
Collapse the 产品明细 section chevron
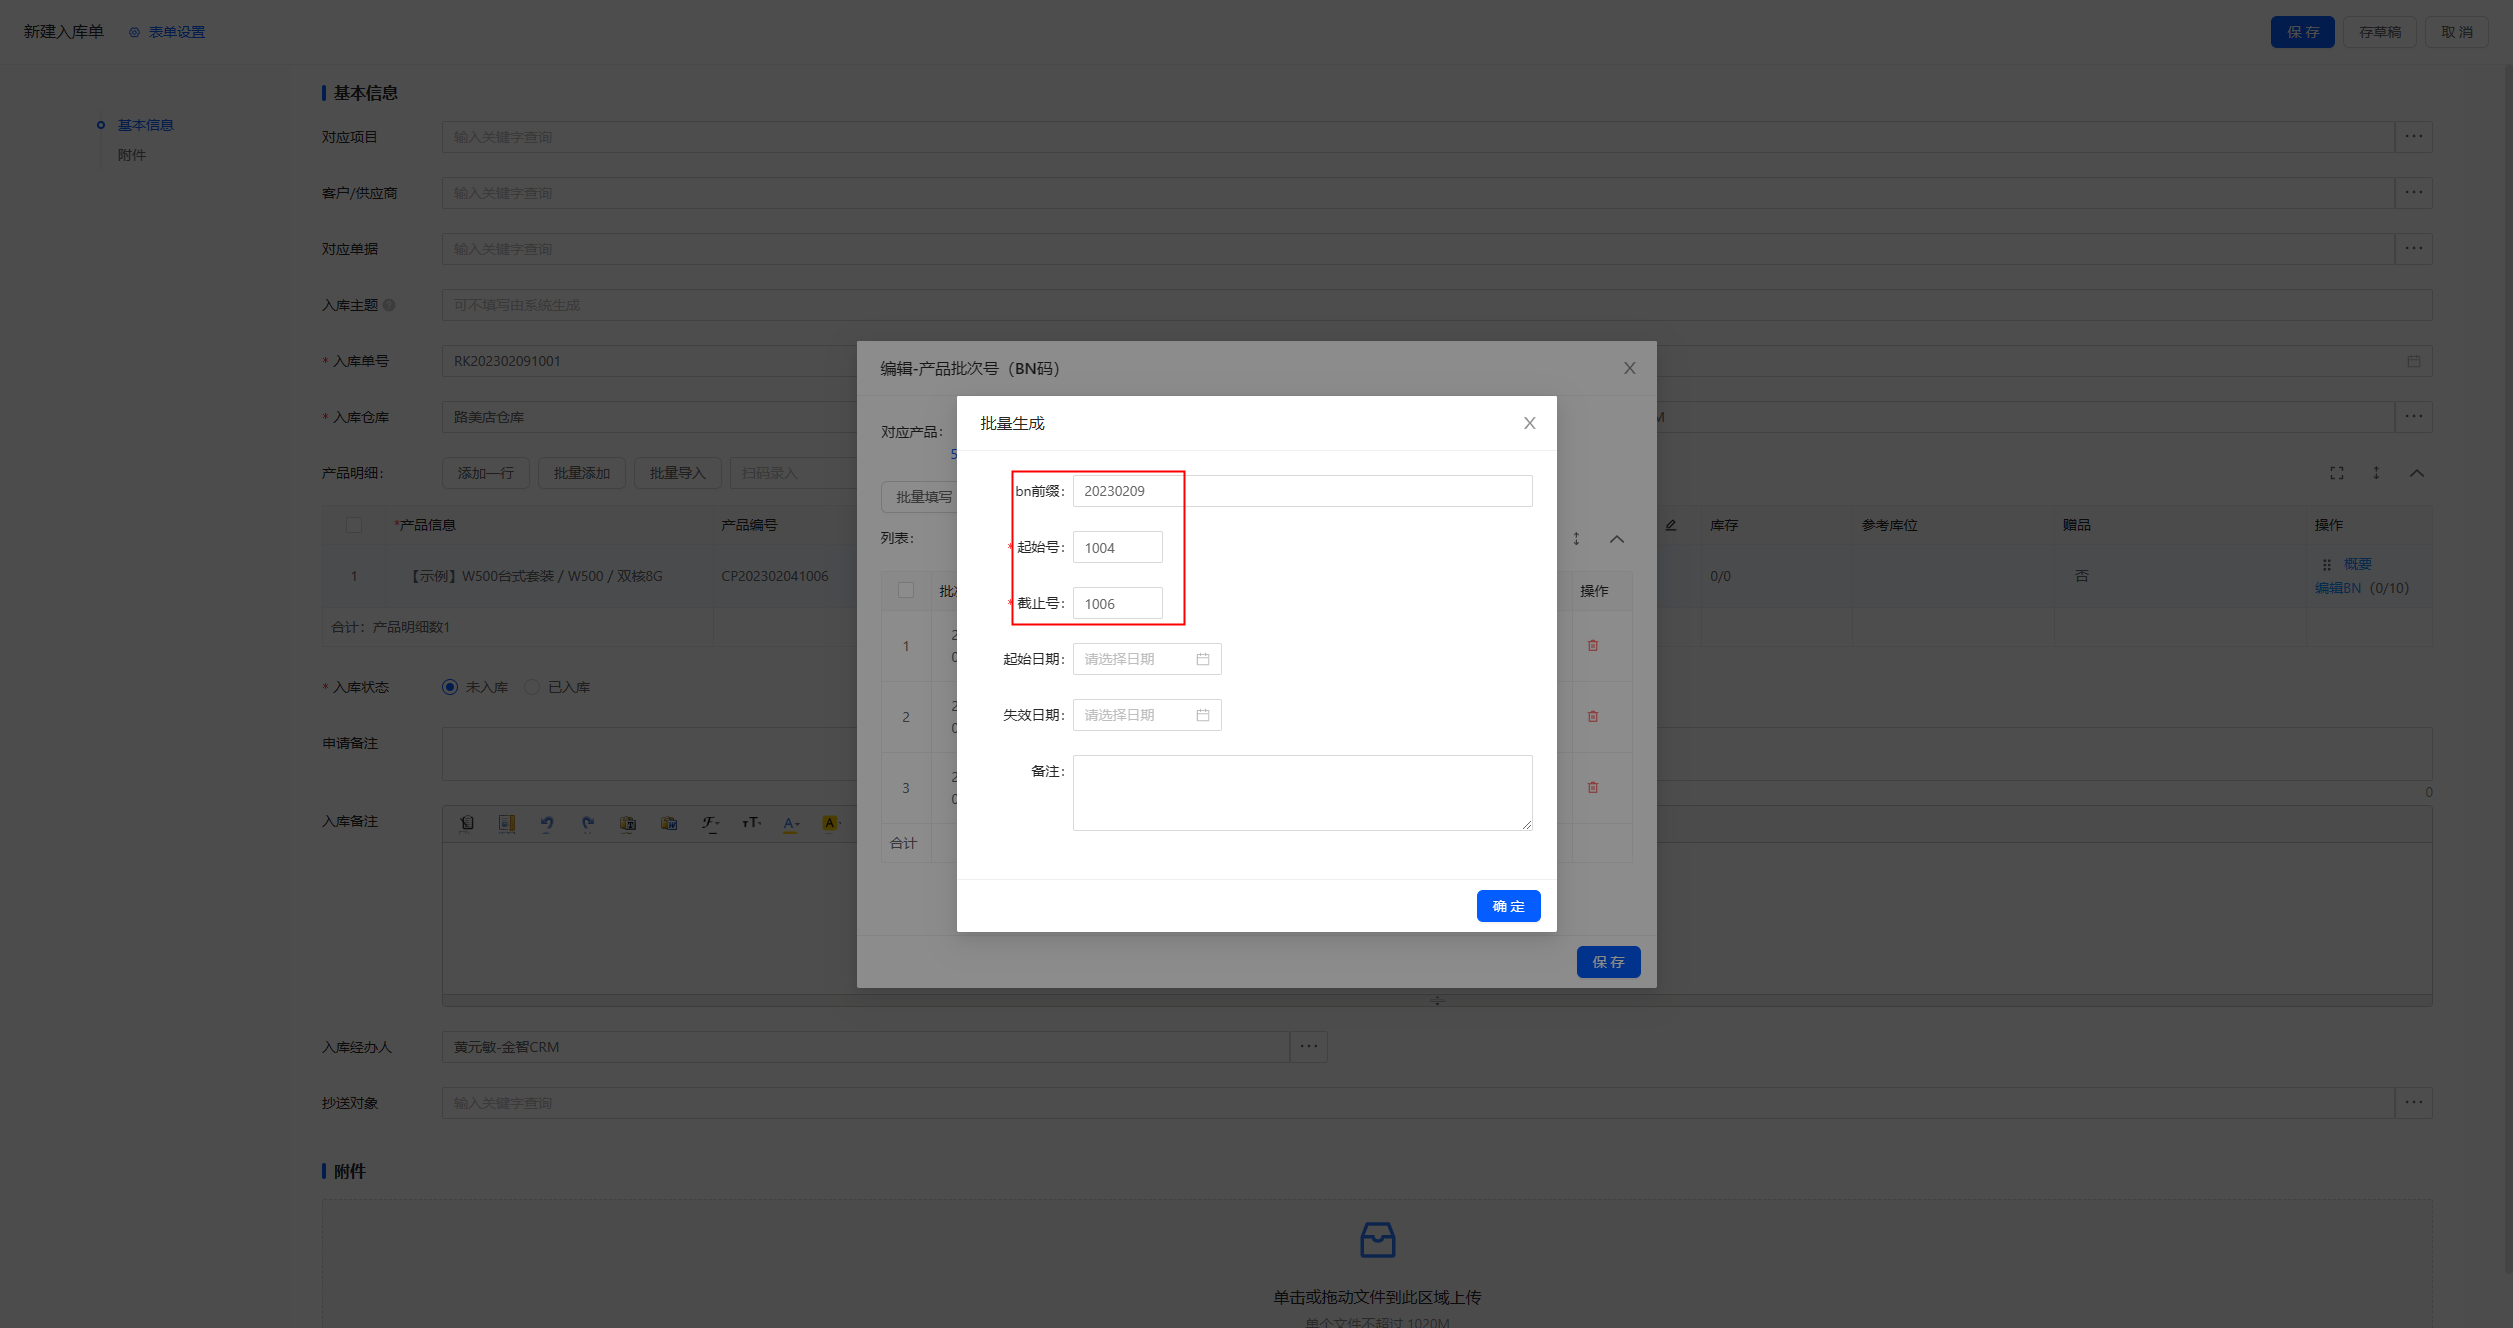[x=2417, y=473]
